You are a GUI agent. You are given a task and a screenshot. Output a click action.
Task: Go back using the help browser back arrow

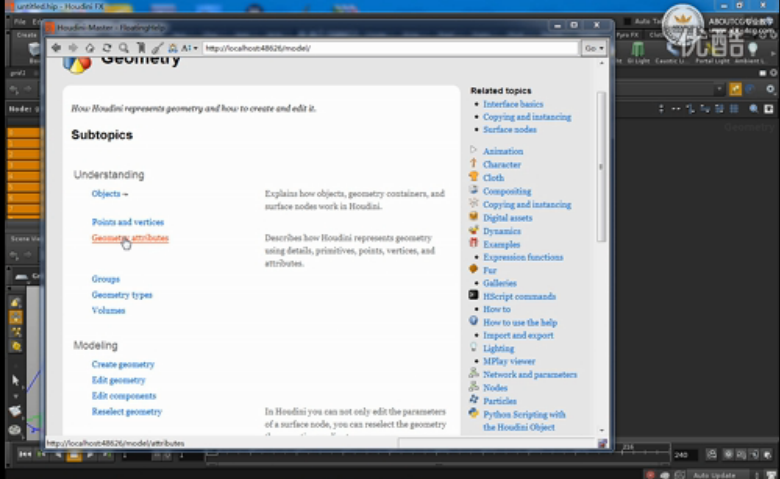pos(56,48)
